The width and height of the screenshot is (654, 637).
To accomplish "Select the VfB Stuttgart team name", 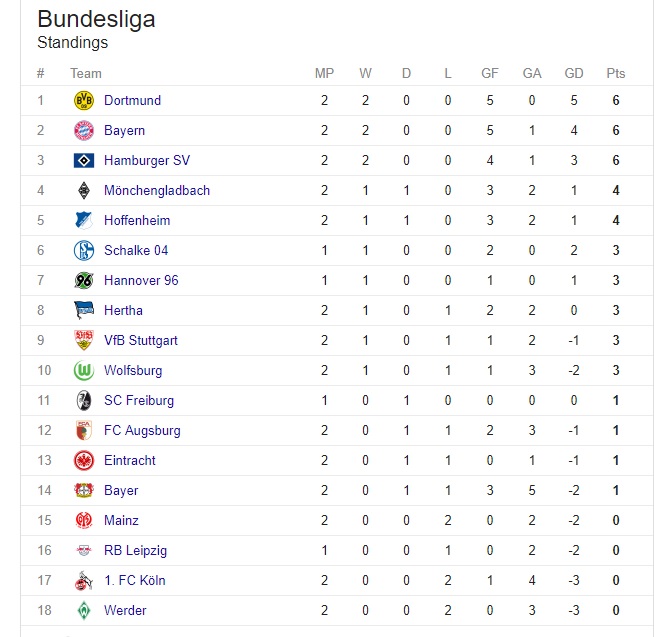I will [x=140, y=340].
